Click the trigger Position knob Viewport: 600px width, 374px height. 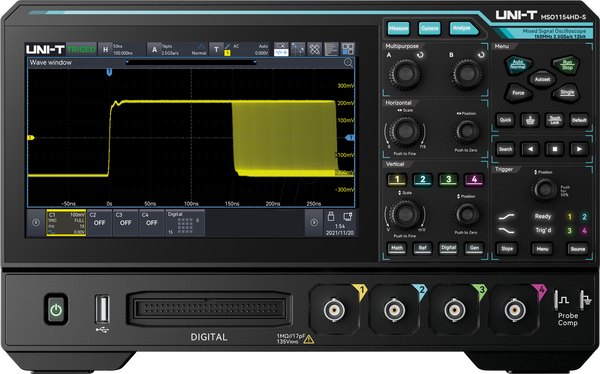click(544, 189)
